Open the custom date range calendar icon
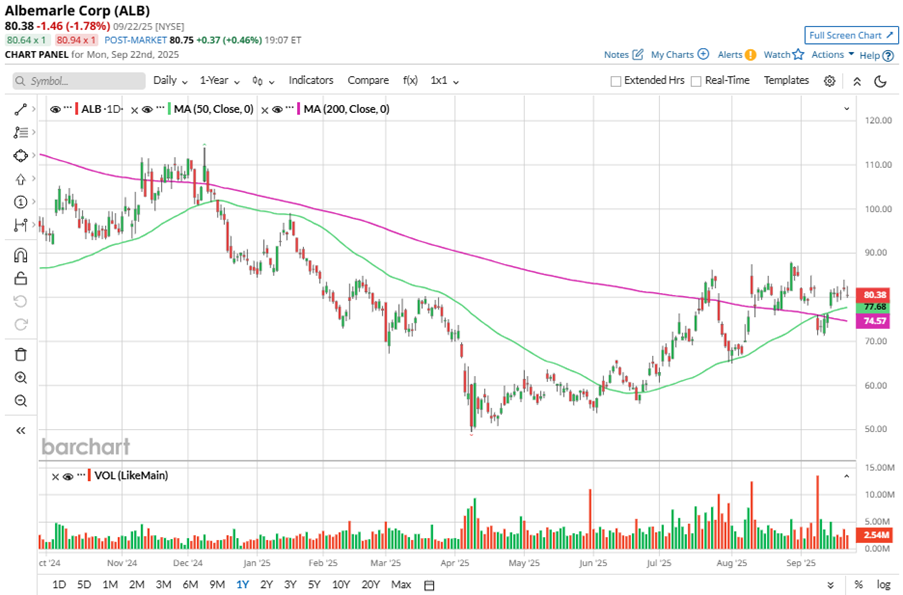The width and height of the screenshot is (903, 595). click(429, 585)
